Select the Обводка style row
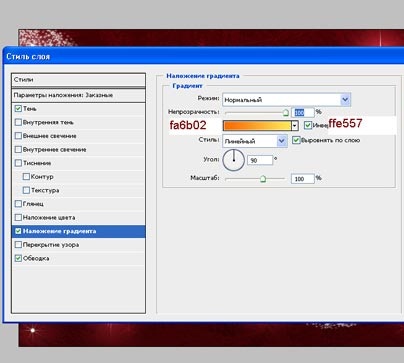 (x=79, y=258)
